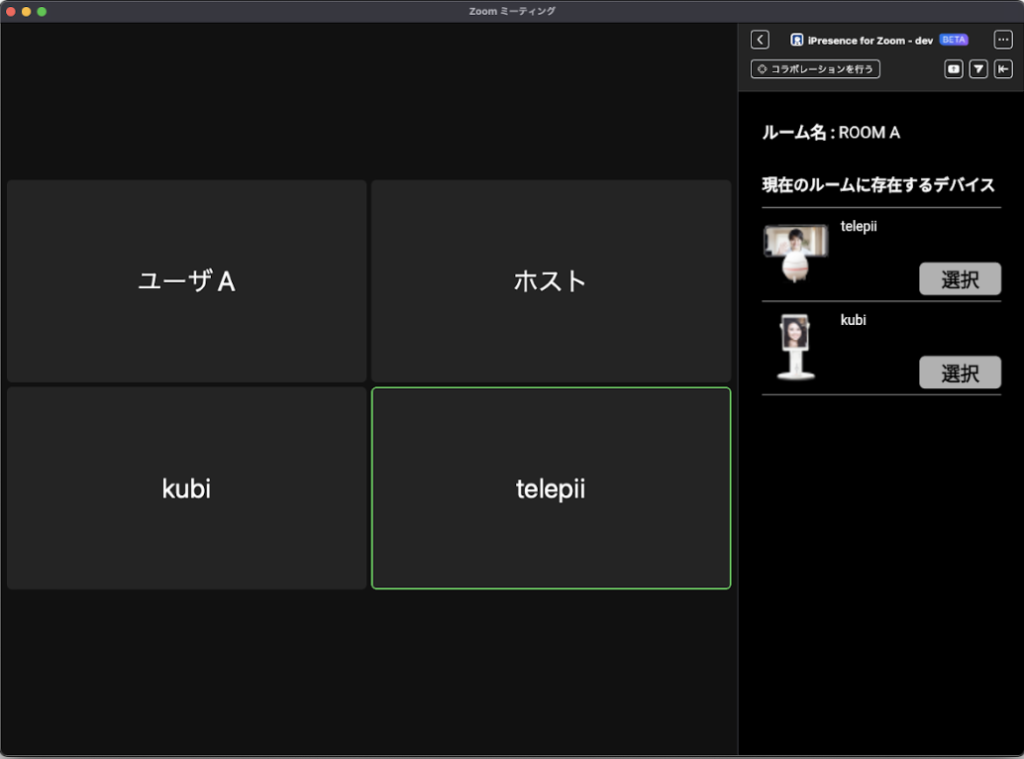Open the more options ellipsis menu
Image resolution: width=1024 pixels, height=759 pixels.
tap(1003, 40)
